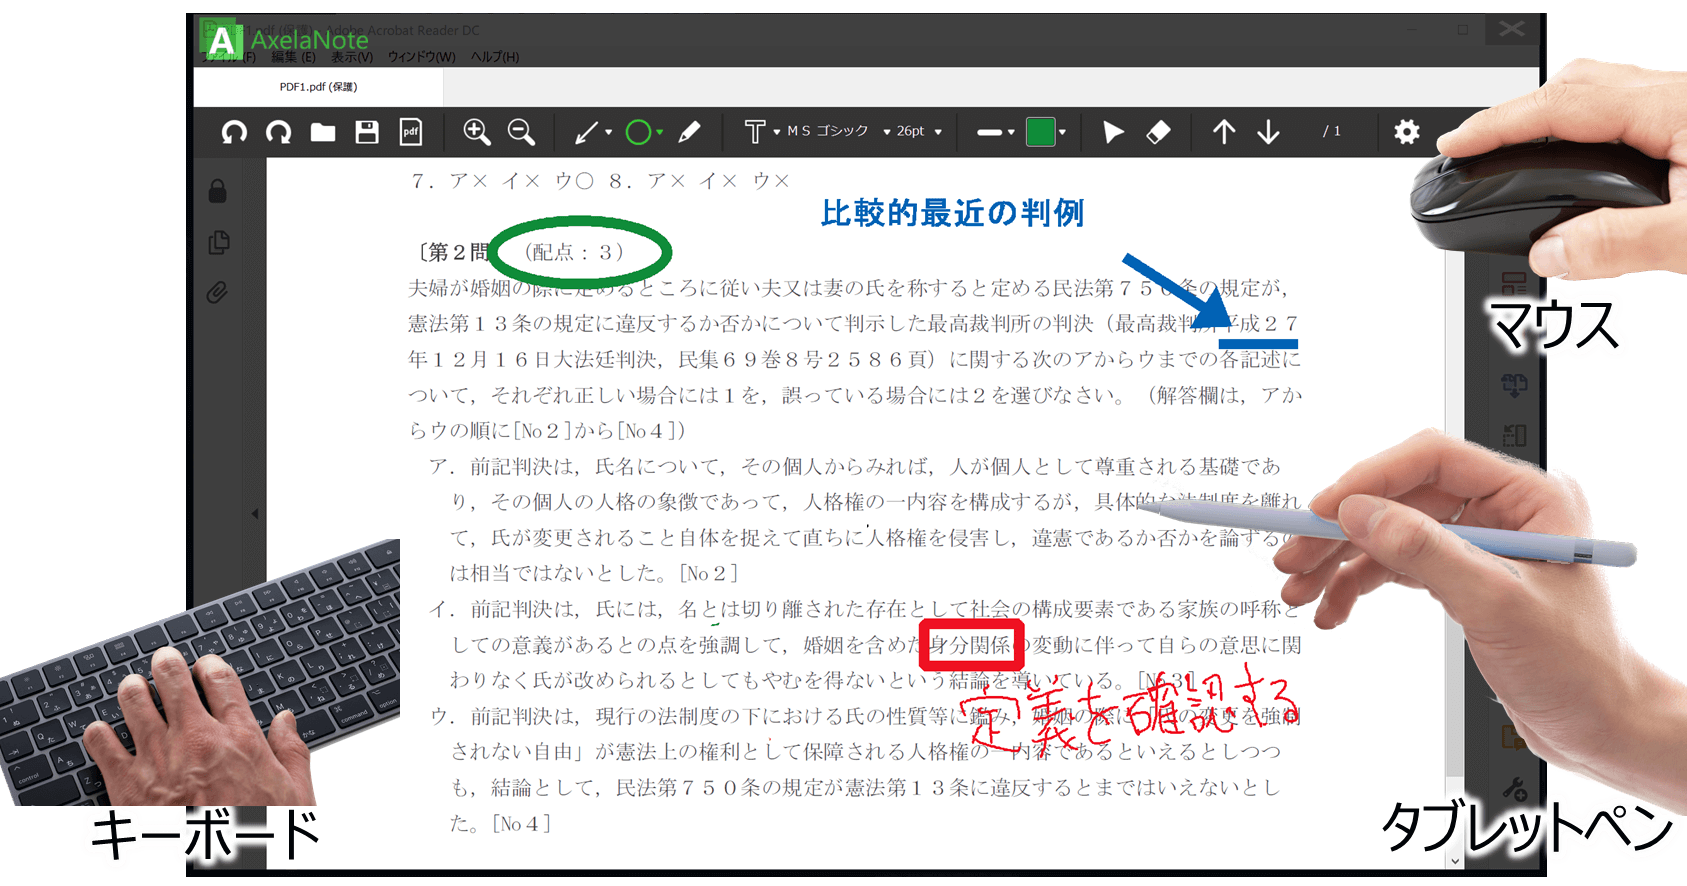Image resolution: width=1687 pixels, height=886 pixels.
Task: Click the green color swatch
Action: (1040, 132)
